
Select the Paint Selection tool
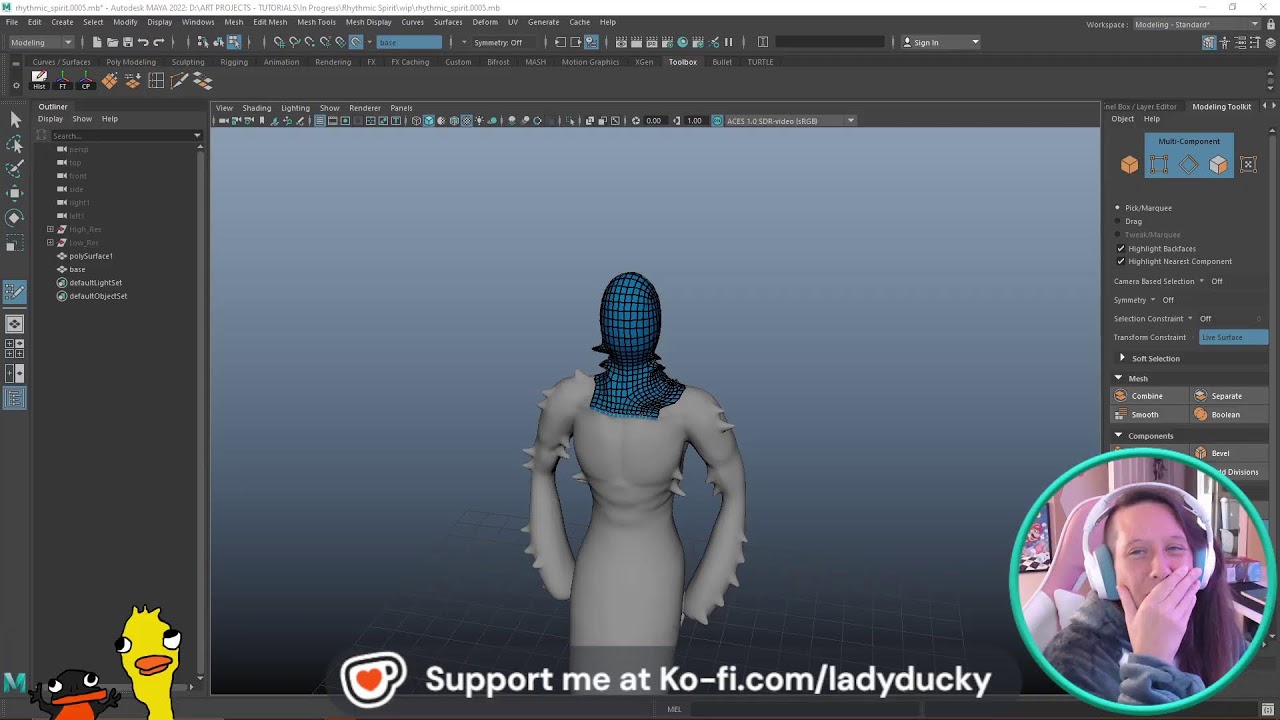(15, 169)
